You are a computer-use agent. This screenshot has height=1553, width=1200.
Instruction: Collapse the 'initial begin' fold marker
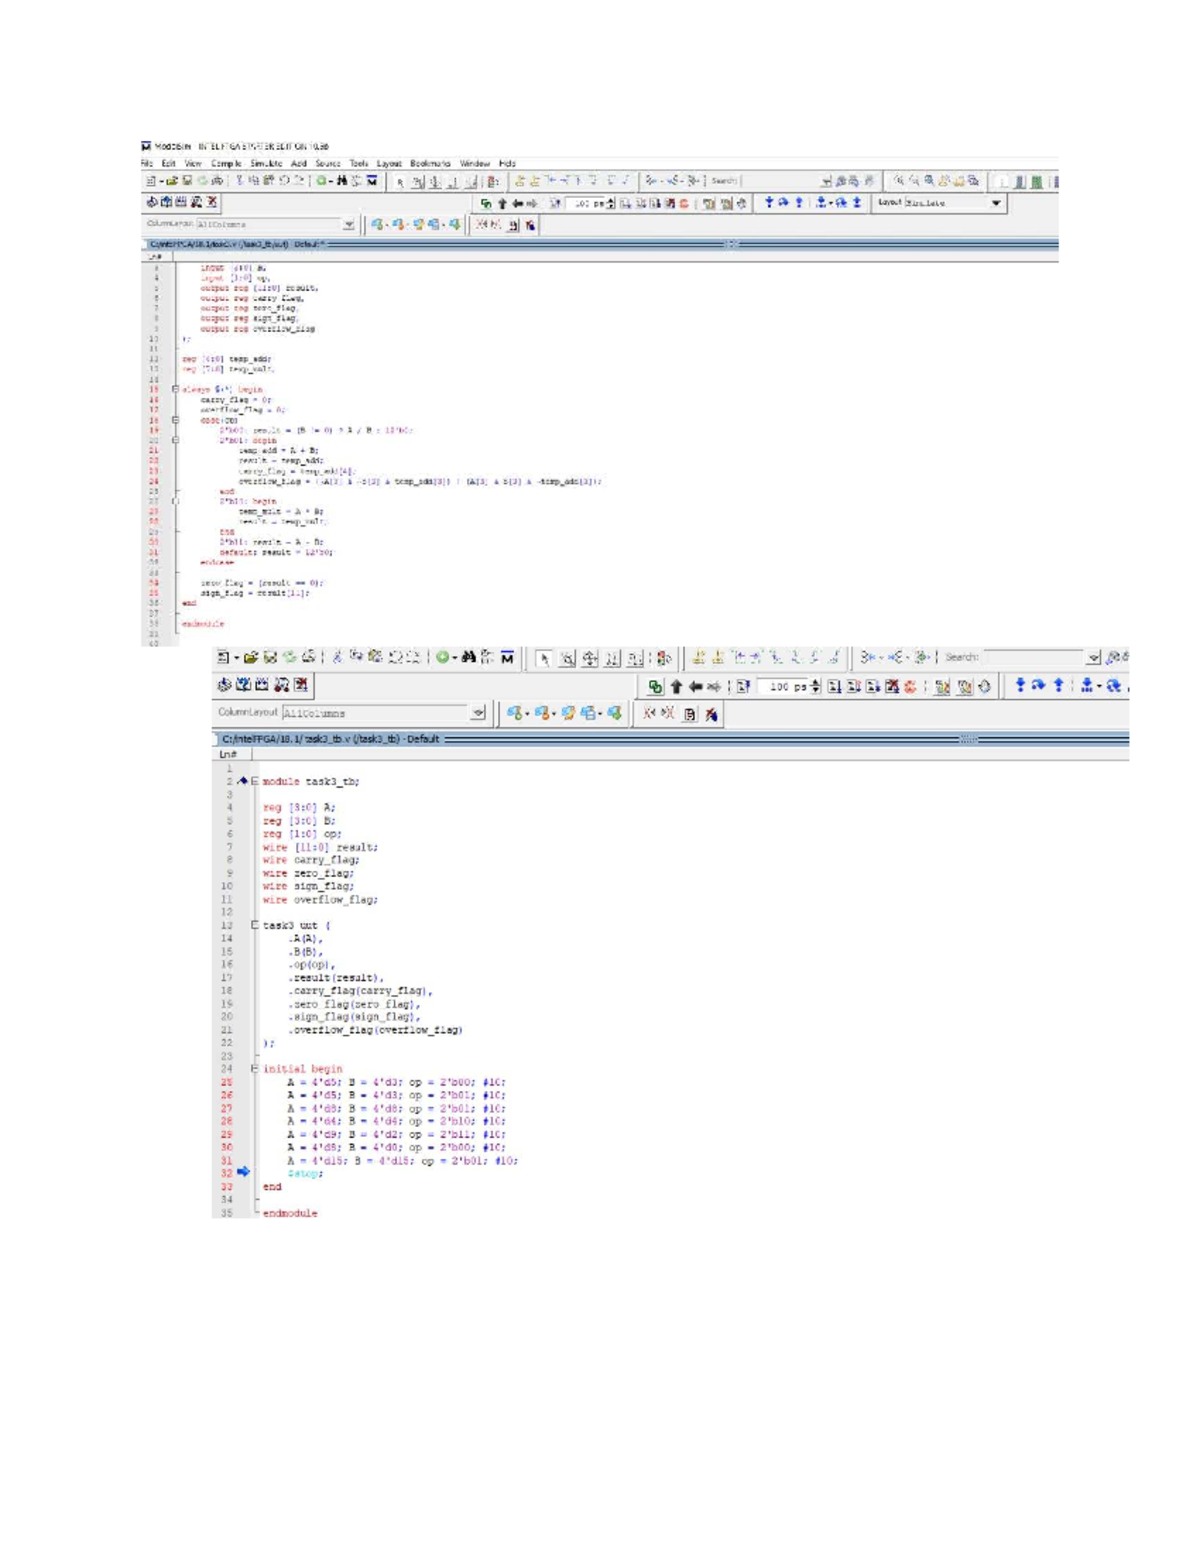[x=255, y=1068]
